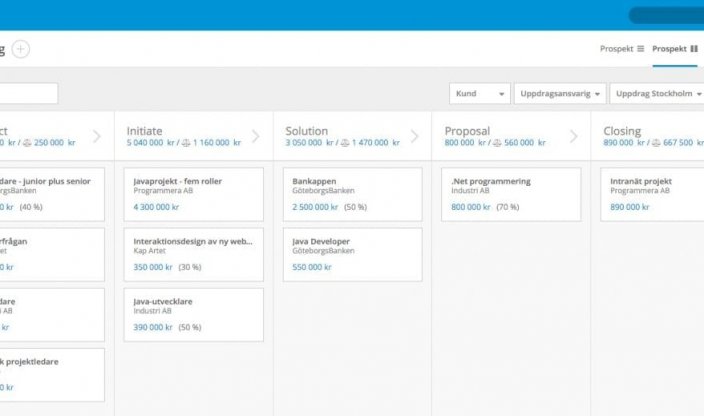
Task: Open the Kund filter dropdown
Action: 480,94
